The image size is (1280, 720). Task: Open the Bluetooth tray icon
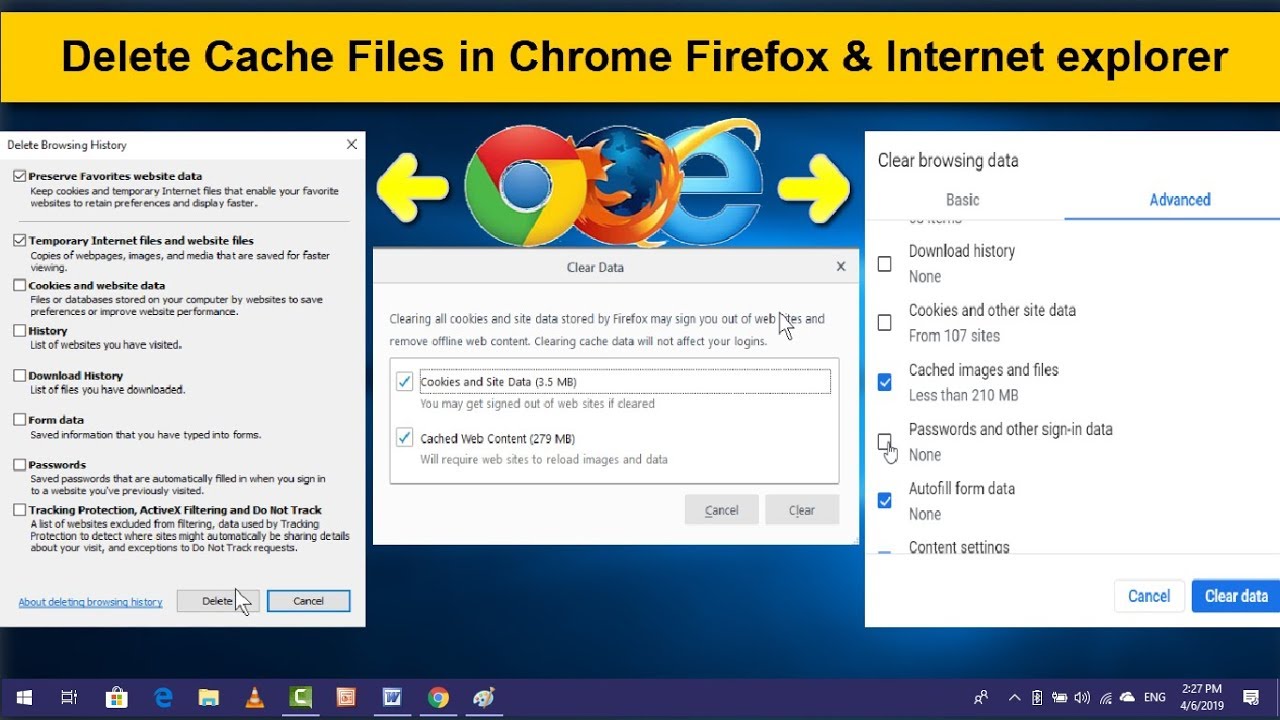pos(1037,697)
